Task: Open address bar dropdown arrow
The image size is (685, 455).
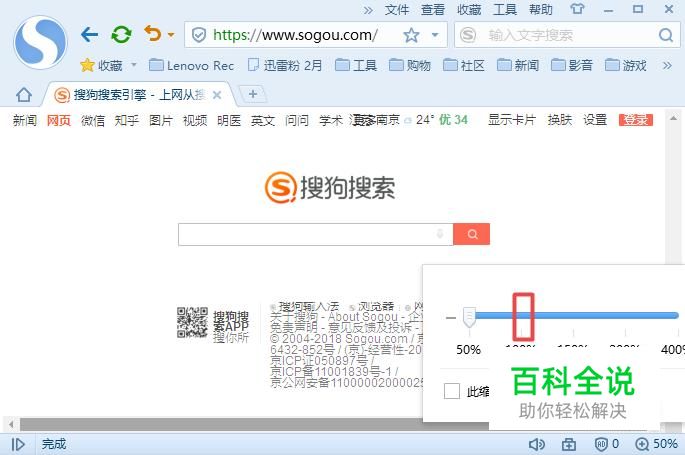Action: pyautogui.click(x=435, y=35)
